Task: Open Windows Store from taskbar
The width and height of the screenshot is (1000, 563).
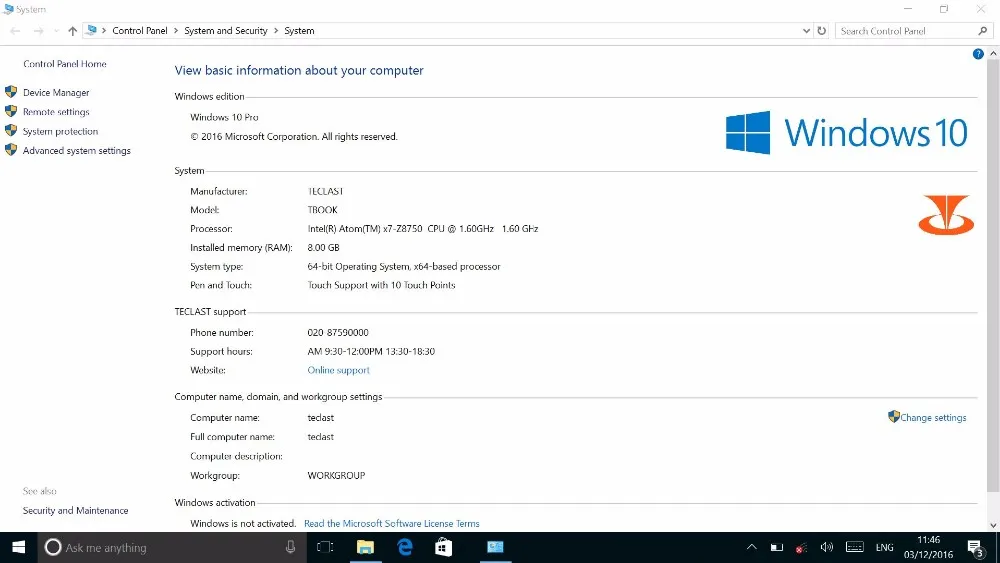Action: [x=443, y=547]
